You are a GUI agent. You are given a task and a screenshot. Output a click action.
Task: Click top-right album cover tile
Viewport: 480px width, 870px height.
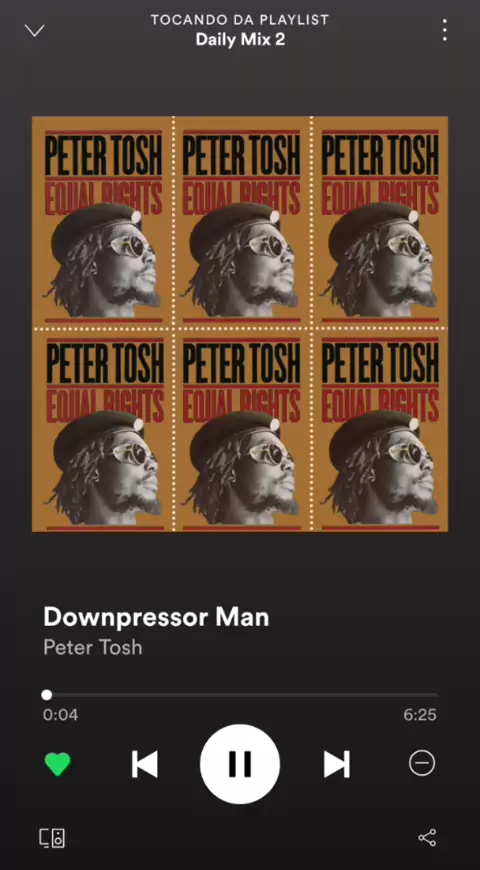click(380, 221)
